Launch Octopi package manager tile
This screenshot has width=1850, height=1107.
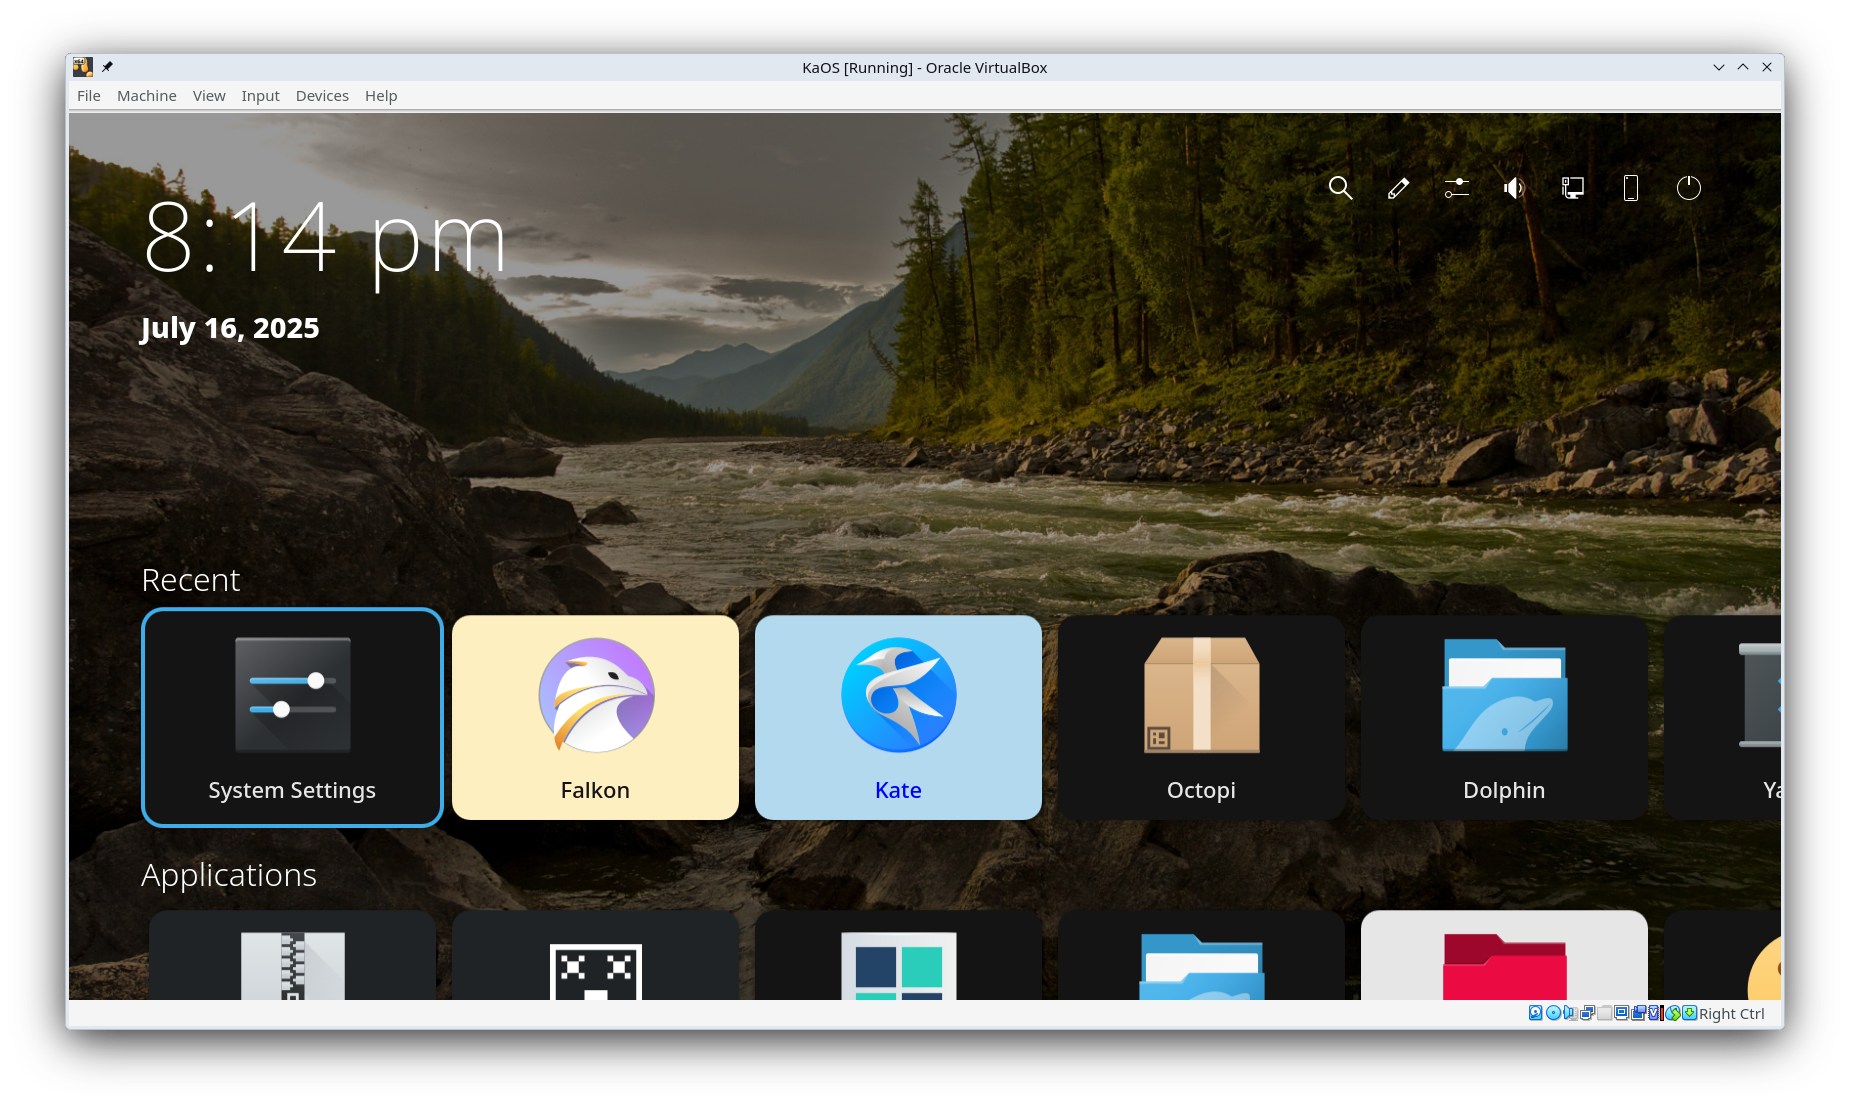tap(1201, 717)
